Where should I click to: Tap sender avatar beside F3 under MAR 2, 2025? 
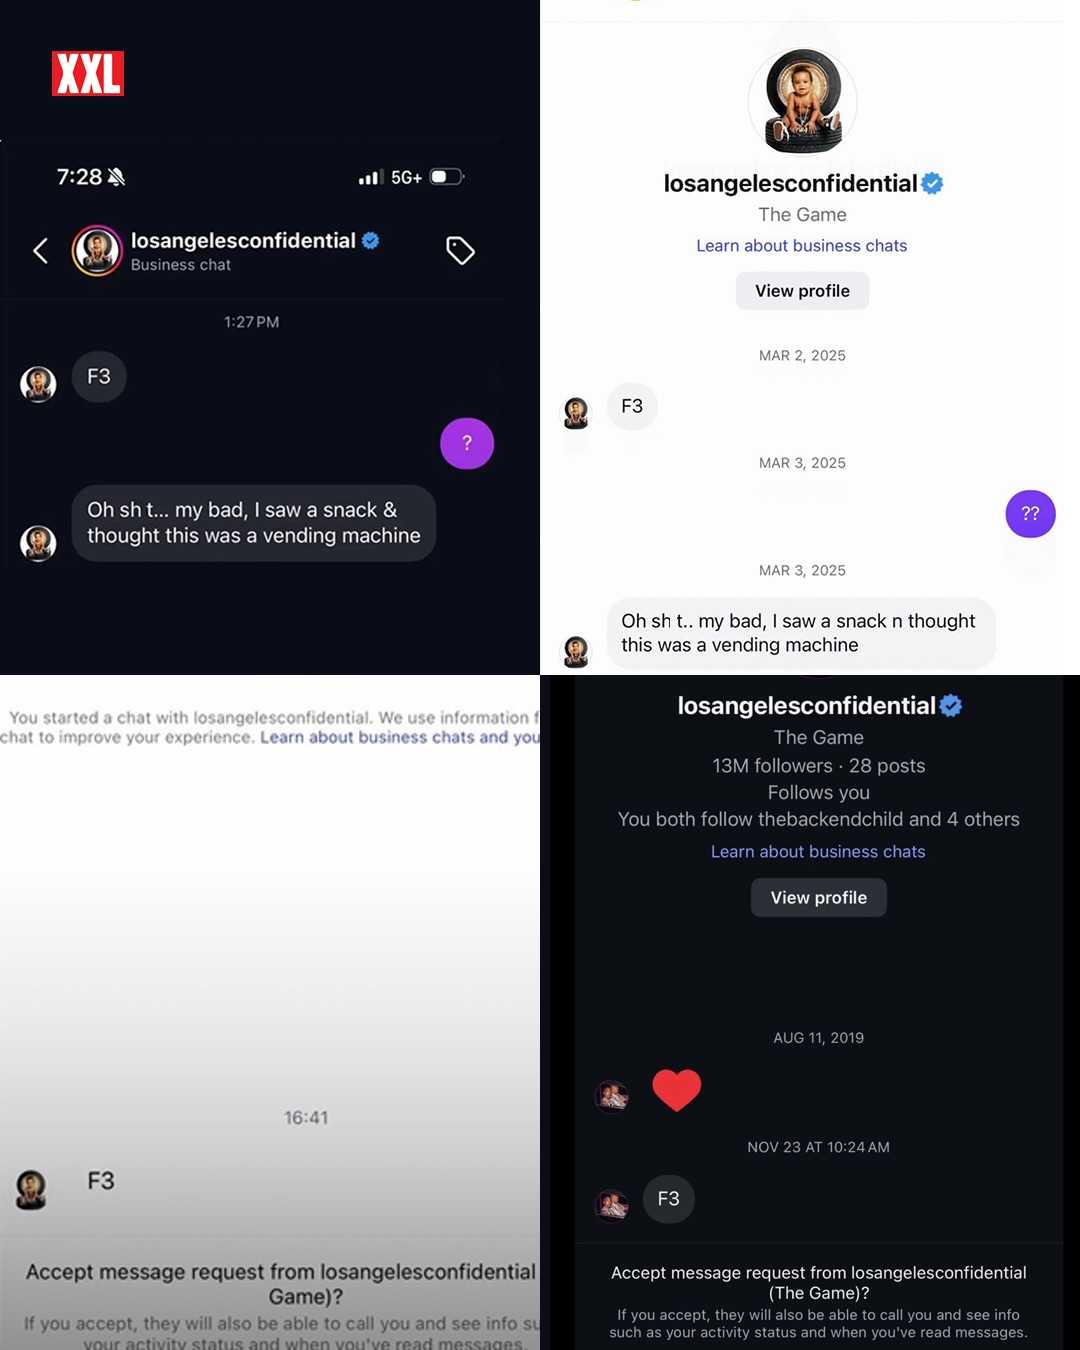point(576,413)
